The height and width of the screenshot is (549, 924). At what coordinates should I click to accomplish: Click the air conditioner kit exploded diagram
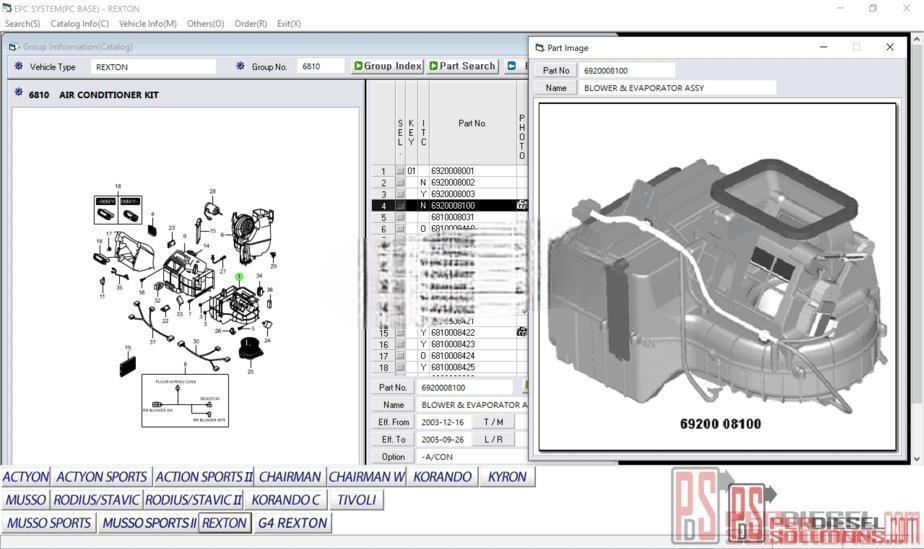186,286
